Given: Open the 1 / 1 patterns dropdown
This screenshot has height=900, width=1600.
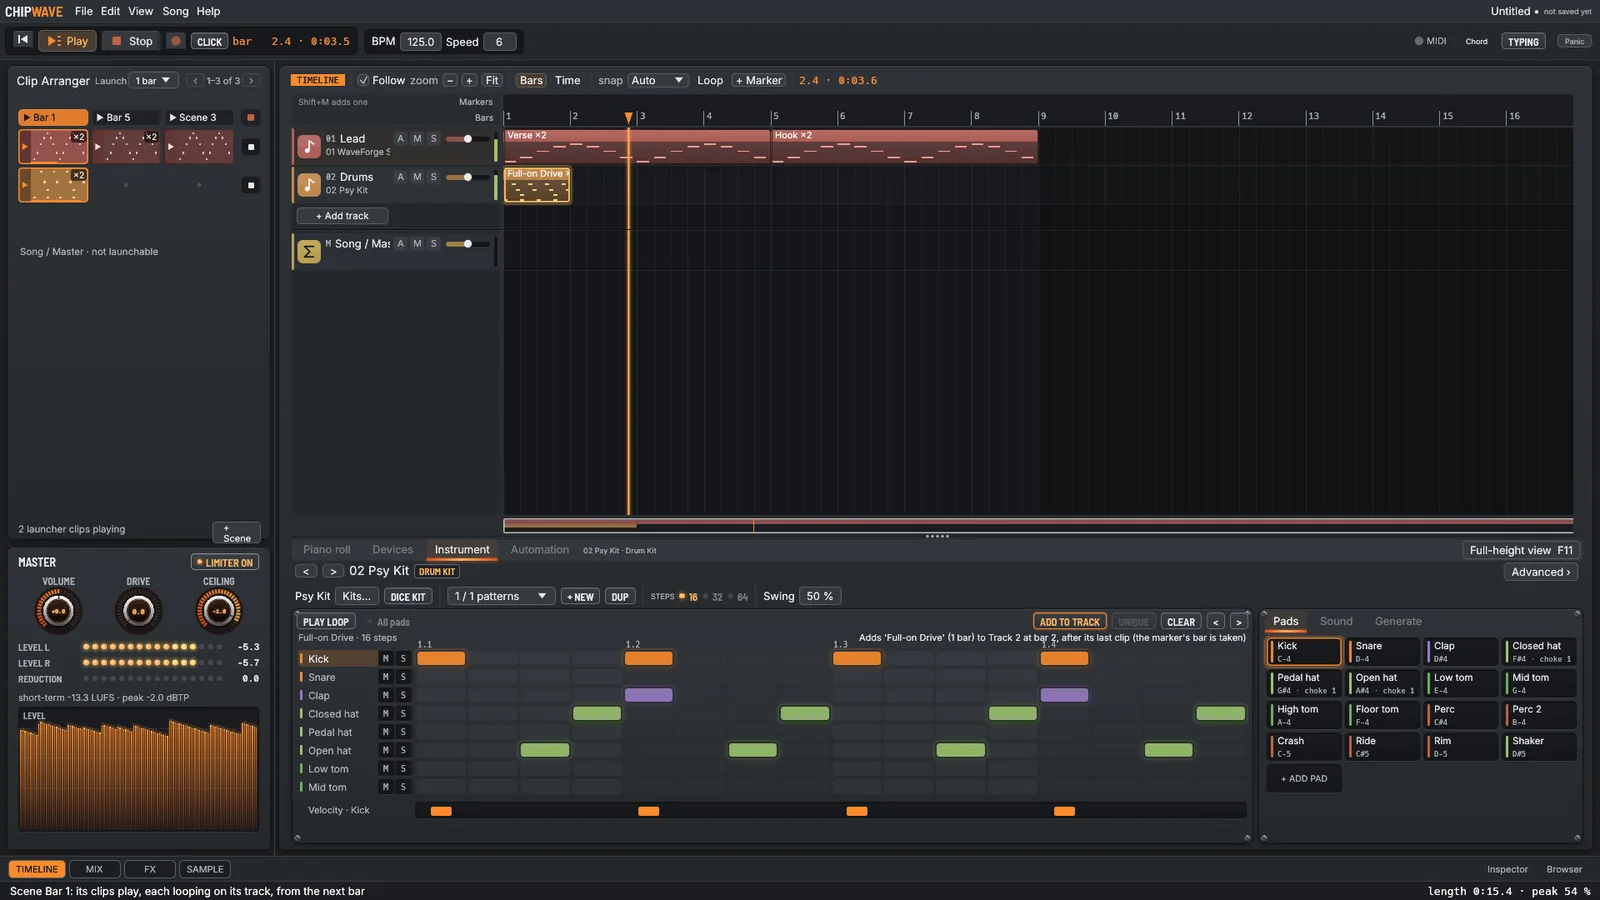Looking at the screenshot, I should coord(500,596).
